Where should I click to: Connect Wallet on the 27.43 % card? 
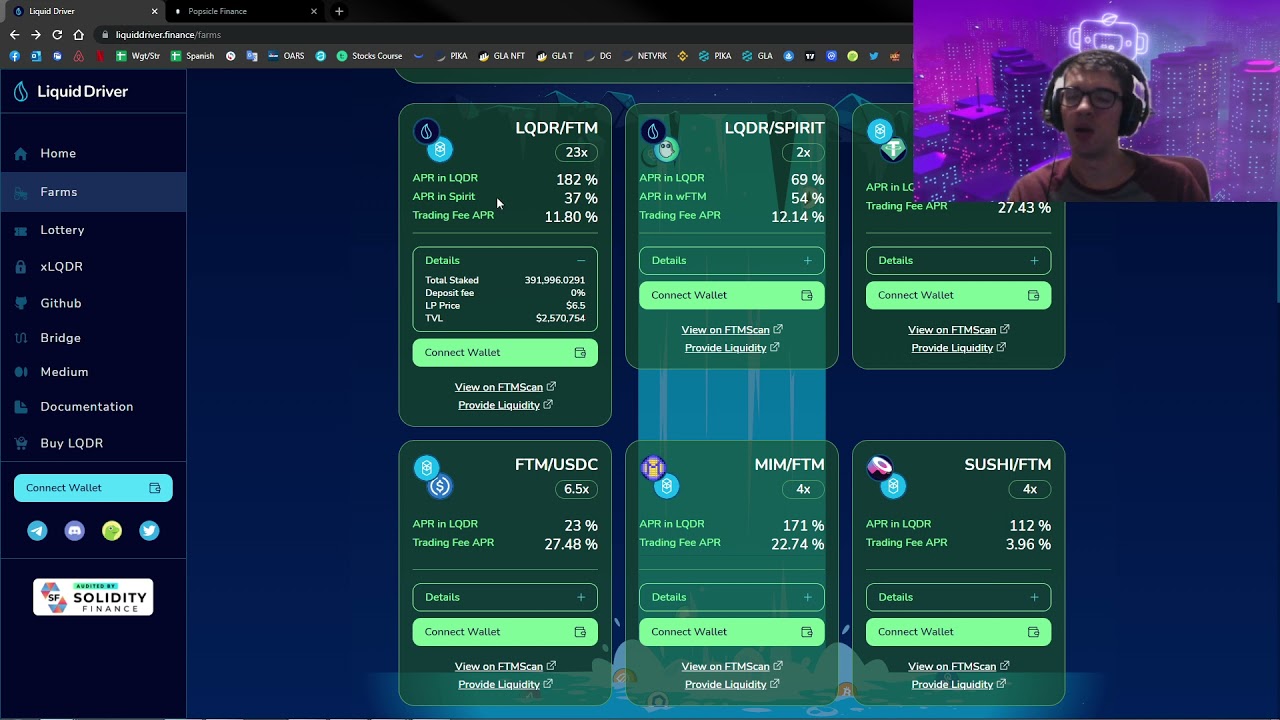point(958,295)
